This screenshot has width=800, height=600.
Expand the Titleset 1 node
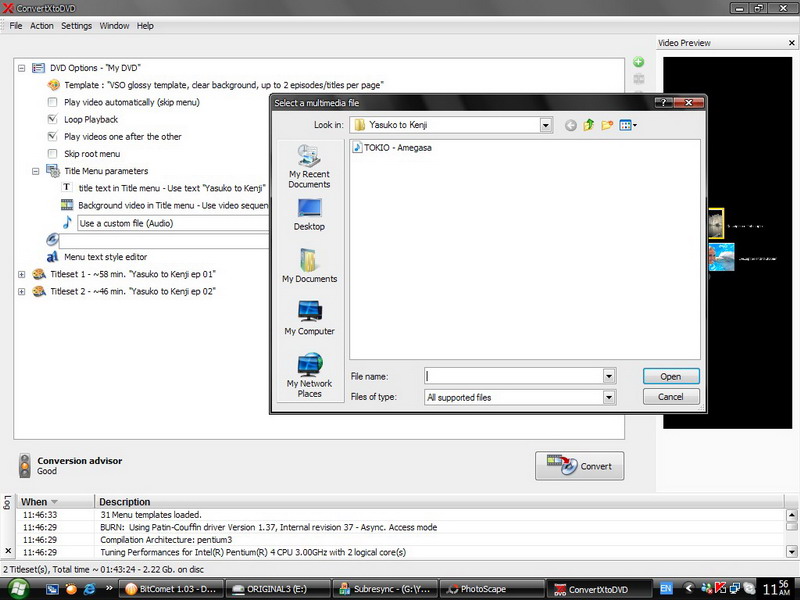coord(21,274)
